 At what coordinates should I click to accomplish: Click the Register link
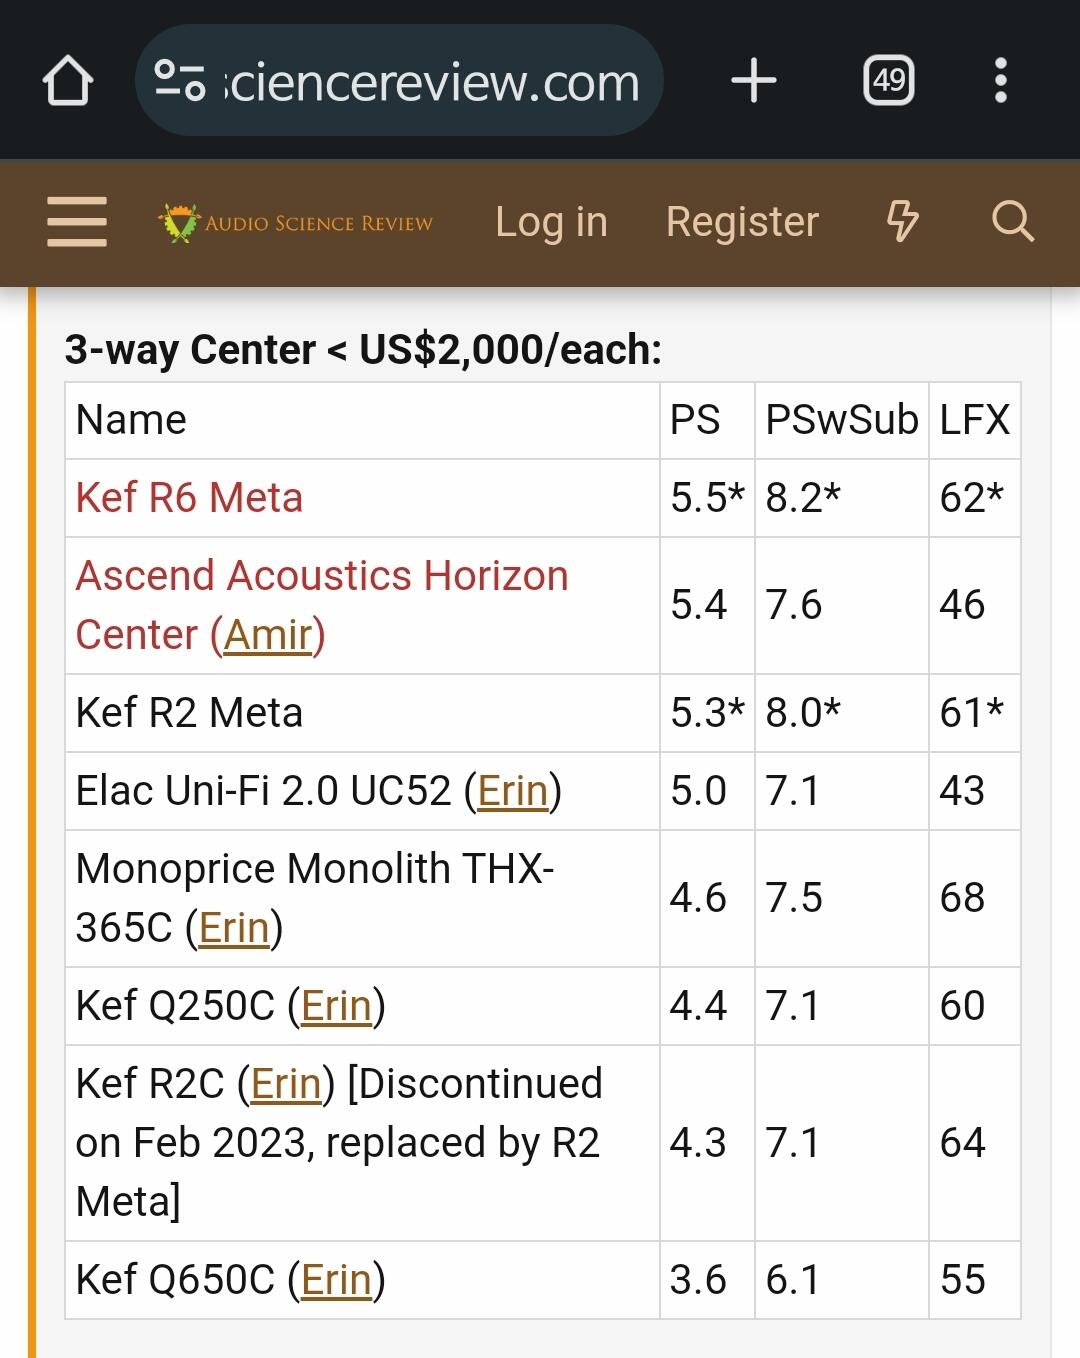point(742,222)
